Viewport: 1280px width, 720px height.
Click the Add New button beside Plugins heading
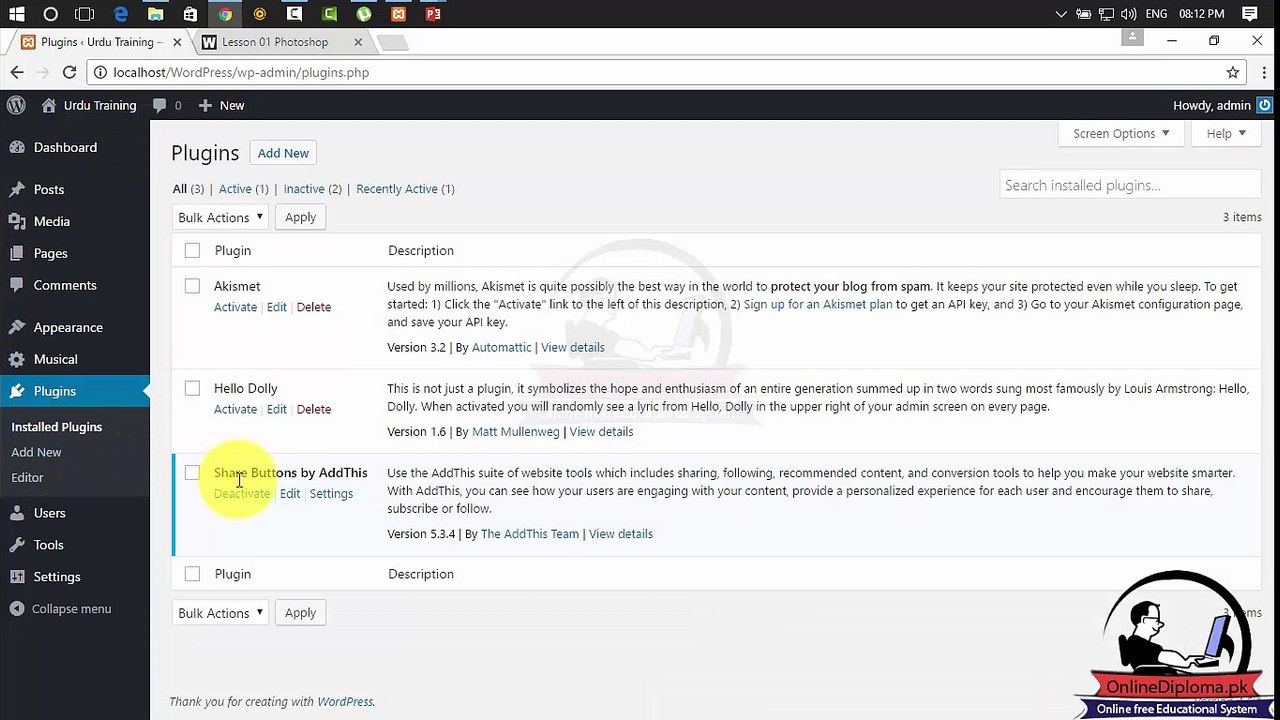tap(283, 153)
